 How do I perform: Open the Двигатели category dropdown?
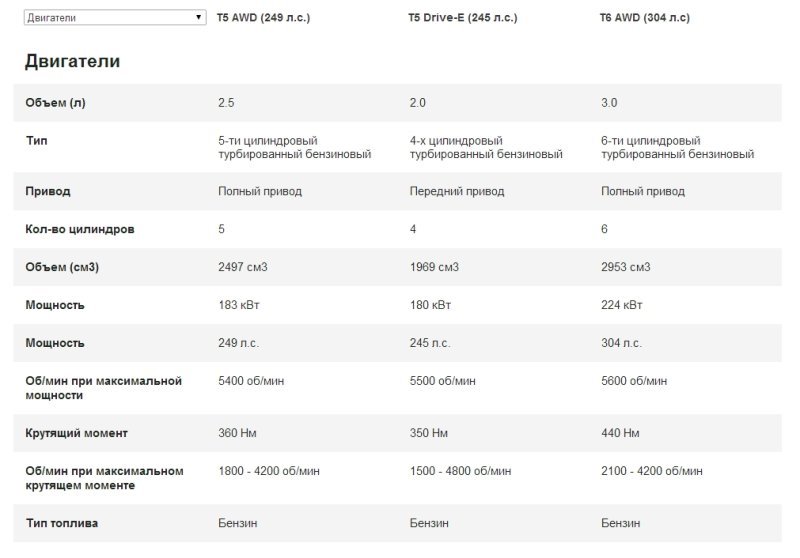click(114, 18)
